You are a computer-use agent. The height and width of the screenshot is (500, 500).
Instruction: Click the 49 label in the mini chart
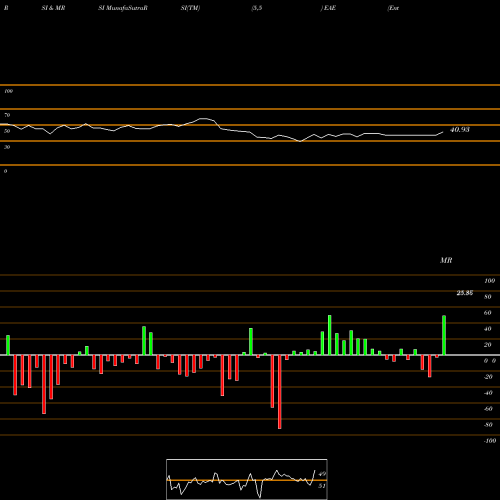click(322, 474)
